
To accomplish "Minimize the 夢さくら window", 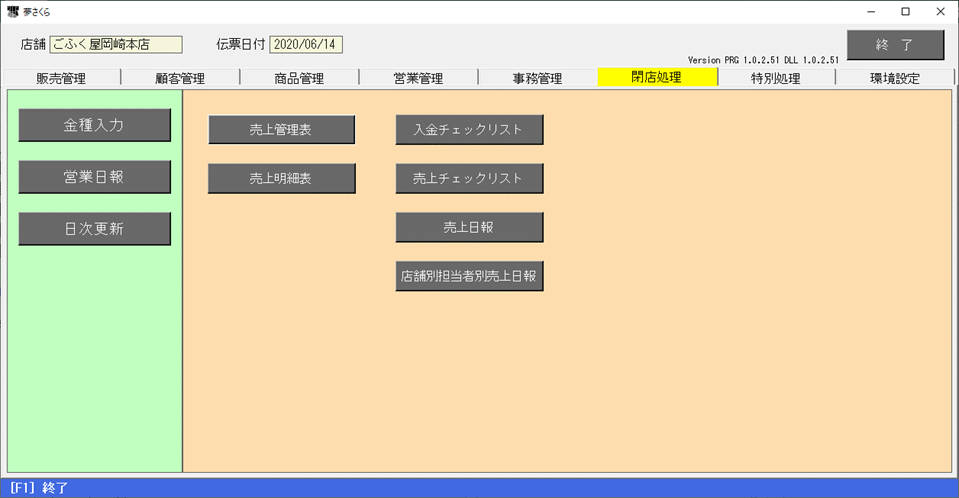I will [x=872, y=12].
